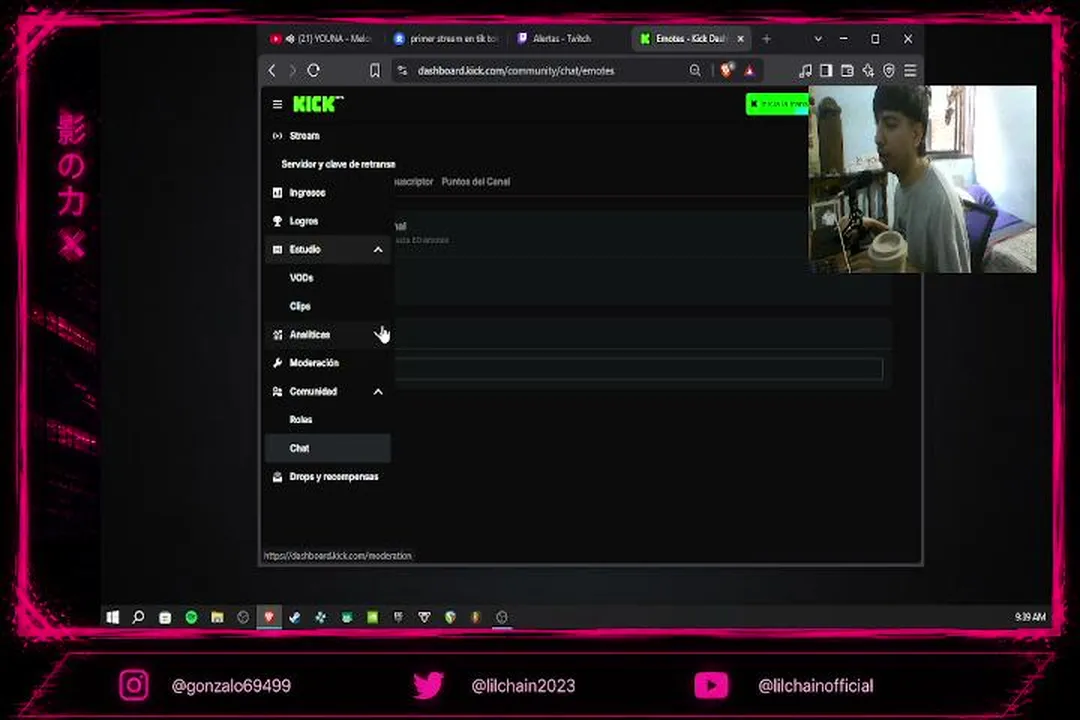1080x720 pixels.
Task: Switch to the primer stream en tik tok tab
Action: pyautogui.click(x=446, y=39)
